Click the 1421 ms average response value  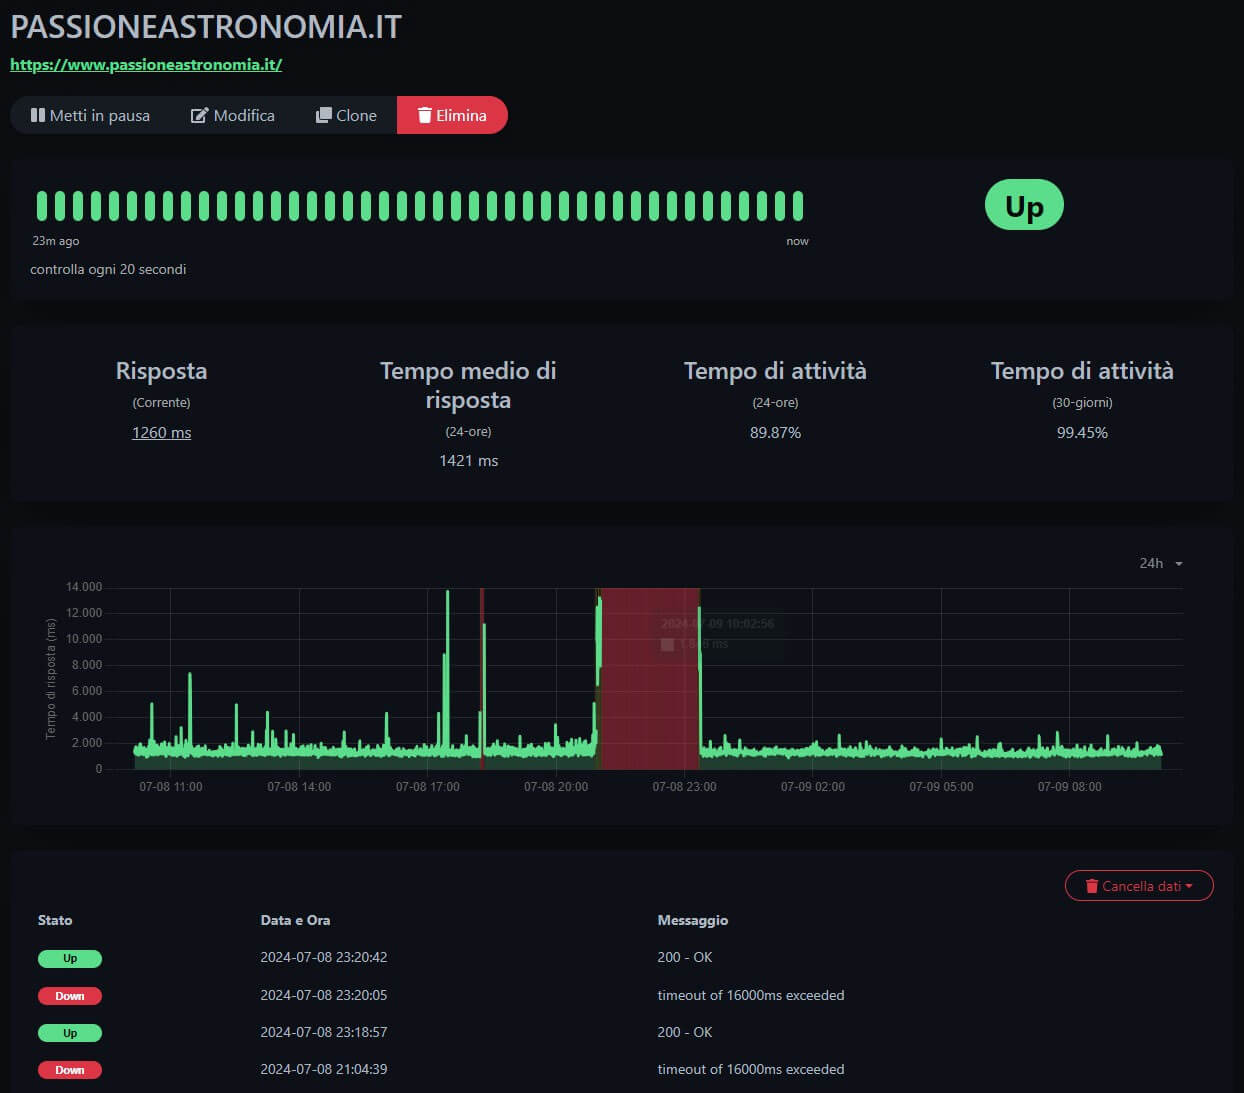pos(468,460)
